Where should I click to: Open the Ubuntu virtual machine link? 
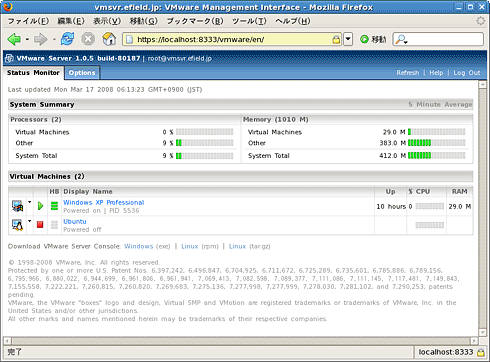pos(75,221)
